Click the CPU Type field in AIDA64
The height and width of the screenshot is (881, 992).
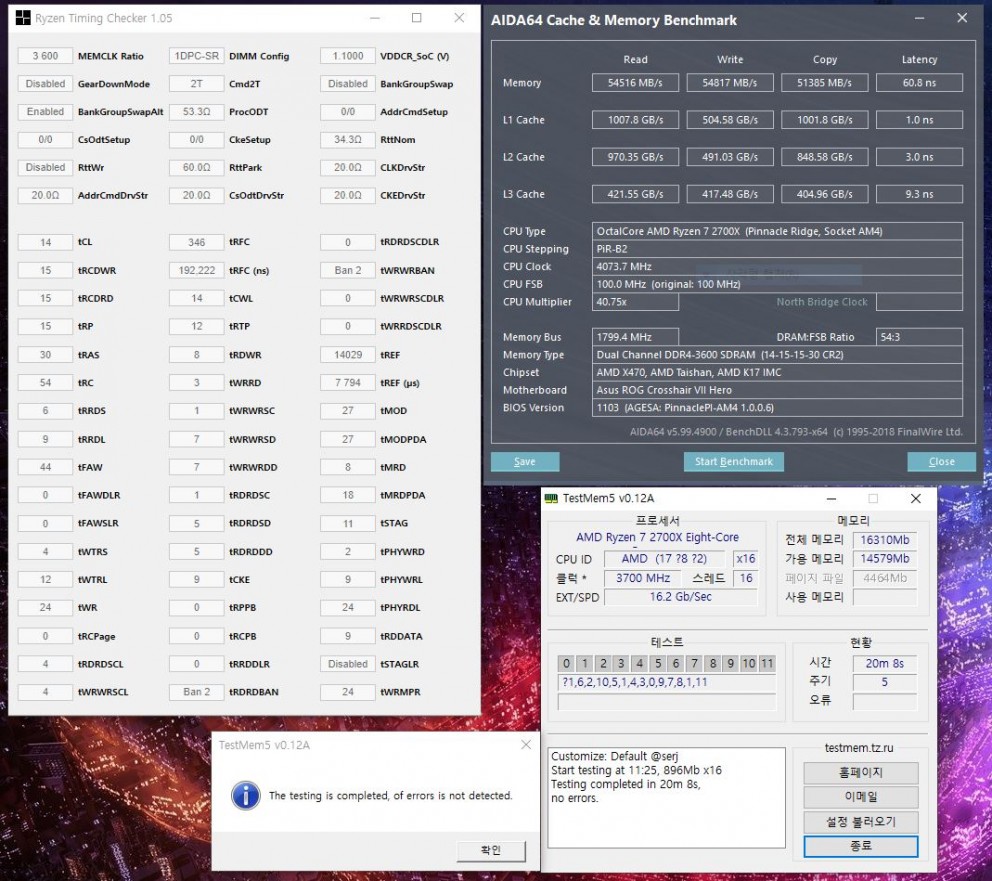(x=777, y=231)
